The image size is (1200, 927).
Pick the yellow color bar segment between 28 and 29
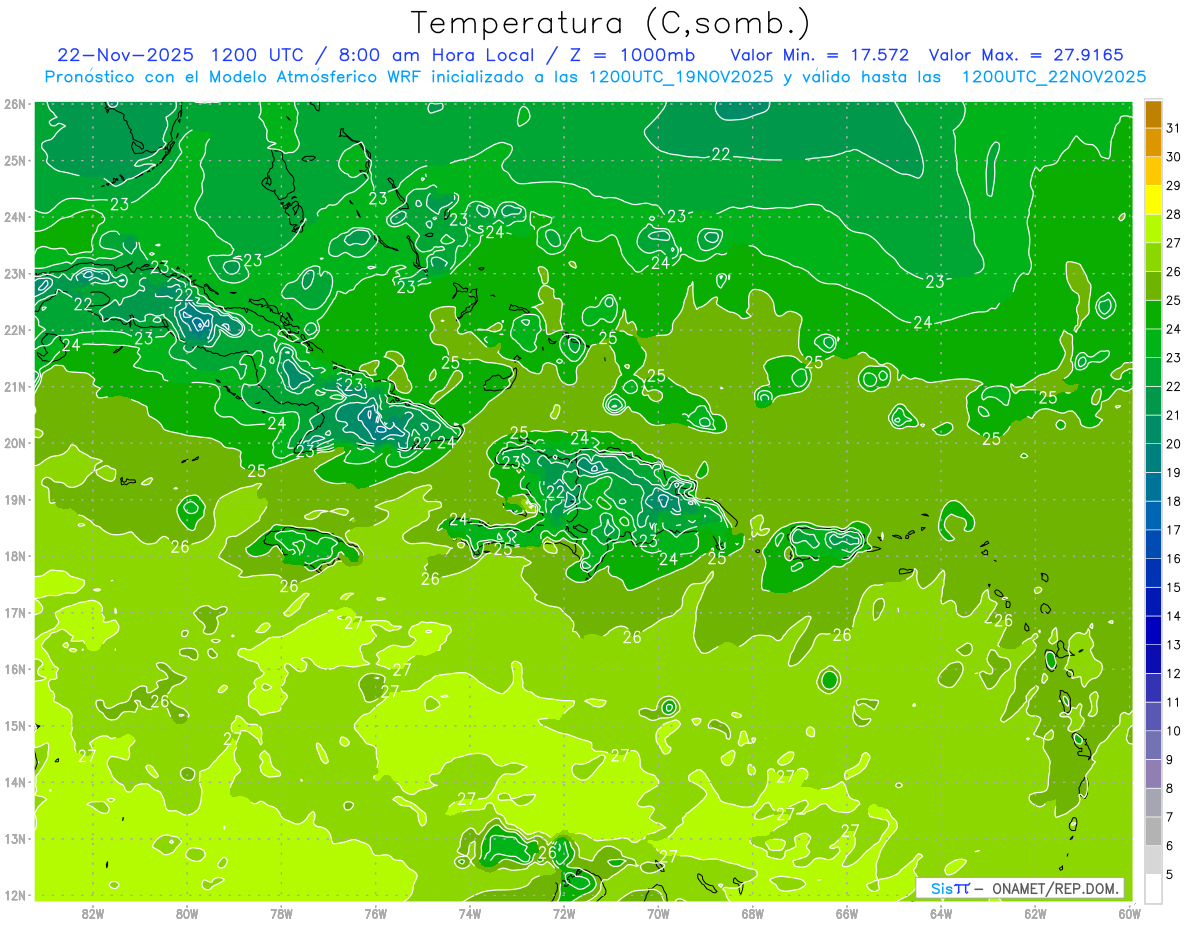[1153, 200]
